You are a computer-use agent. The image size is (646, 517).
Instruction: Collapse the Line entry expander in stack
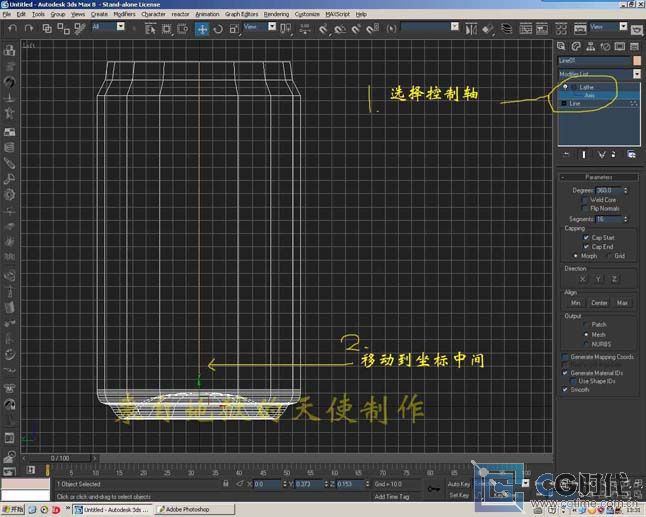[564, 103]
